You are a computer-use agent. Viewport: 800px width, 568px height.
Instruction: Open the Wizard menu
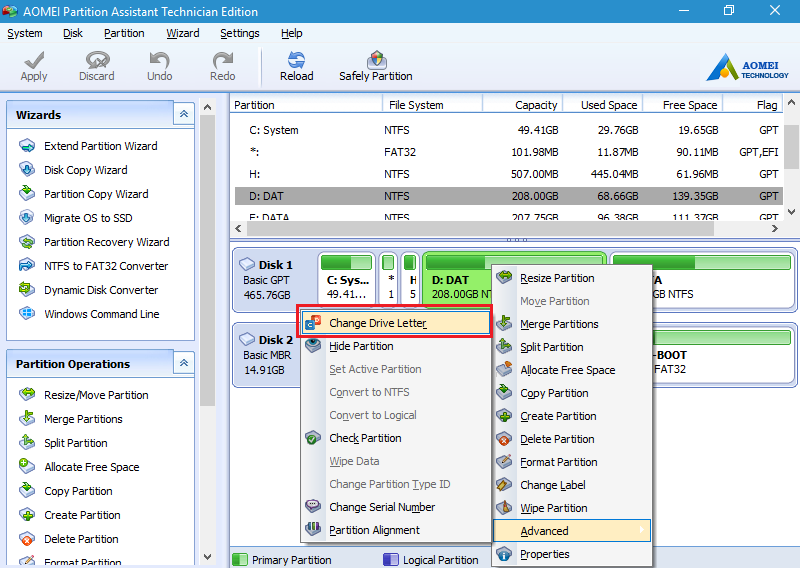coord(183,33)
